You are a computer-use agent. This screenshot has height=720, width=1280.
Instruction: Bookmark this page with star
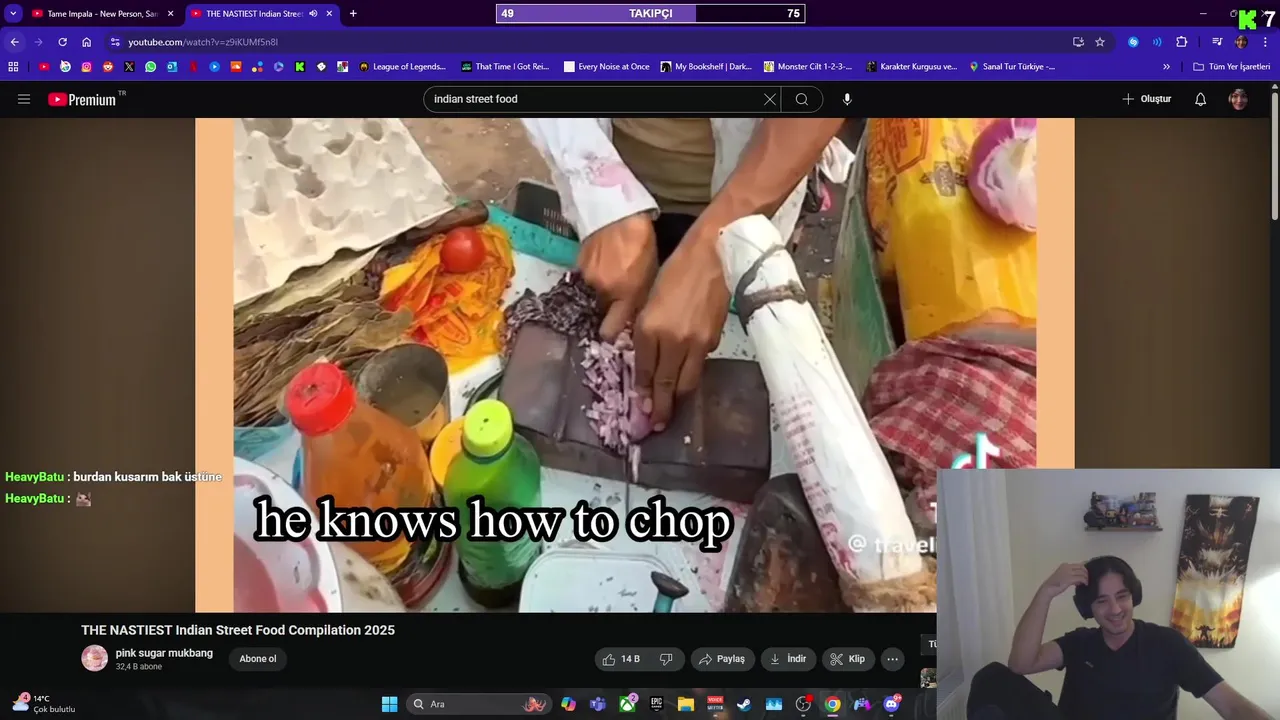coord(1100,42)
